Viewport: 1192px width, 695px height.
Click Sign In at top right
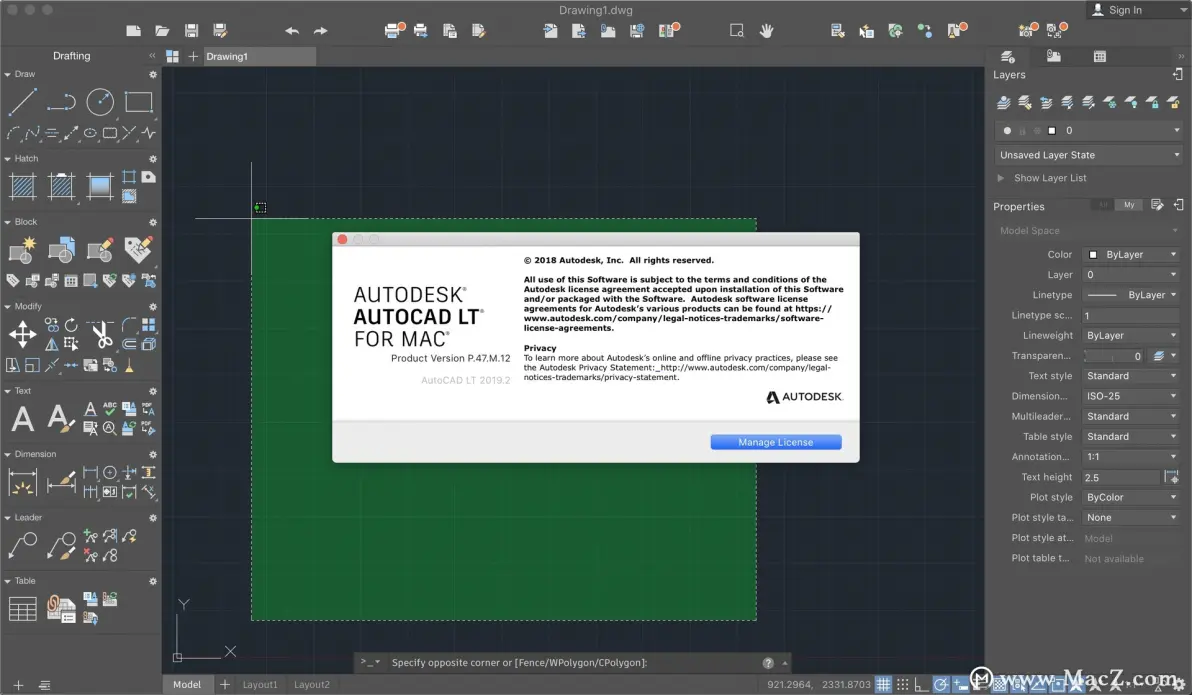[1125, 10]
